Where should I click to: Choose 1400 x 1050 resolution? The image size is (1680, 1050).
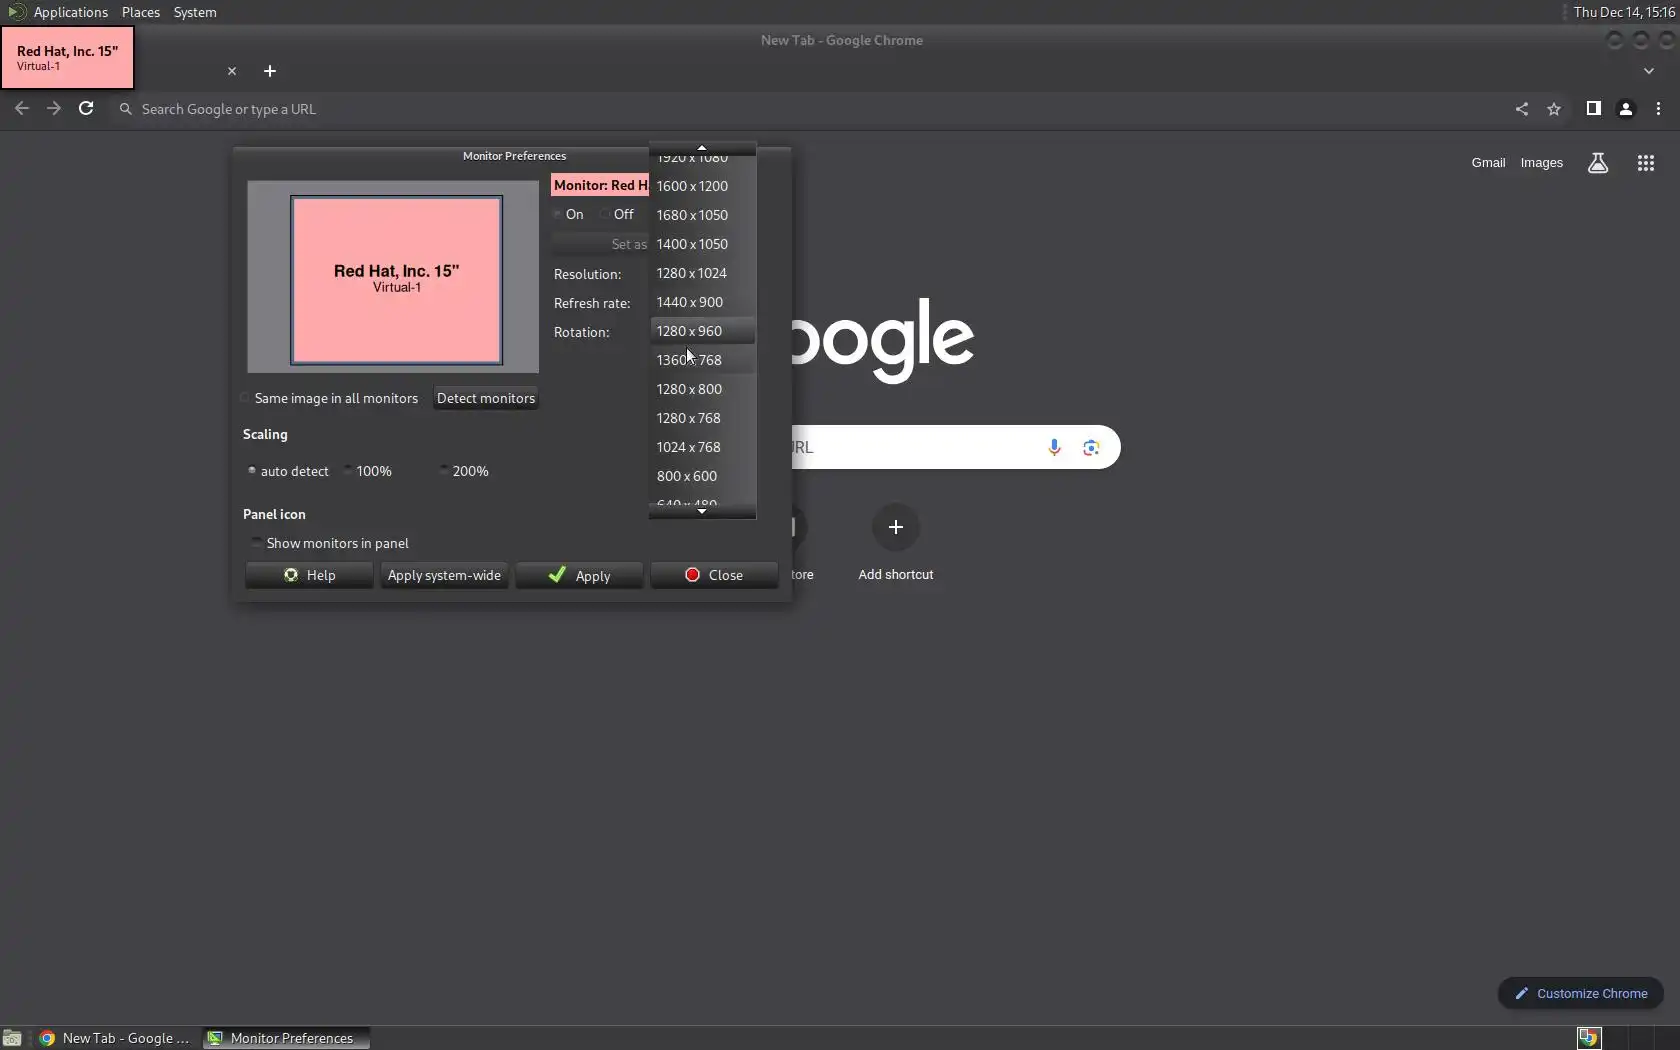(702, 244)
